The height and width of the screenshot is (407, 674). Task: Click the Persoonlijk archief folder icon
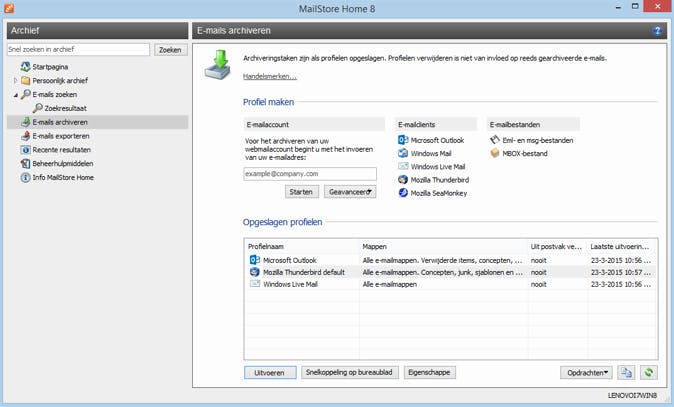click(x=25, y=80)
